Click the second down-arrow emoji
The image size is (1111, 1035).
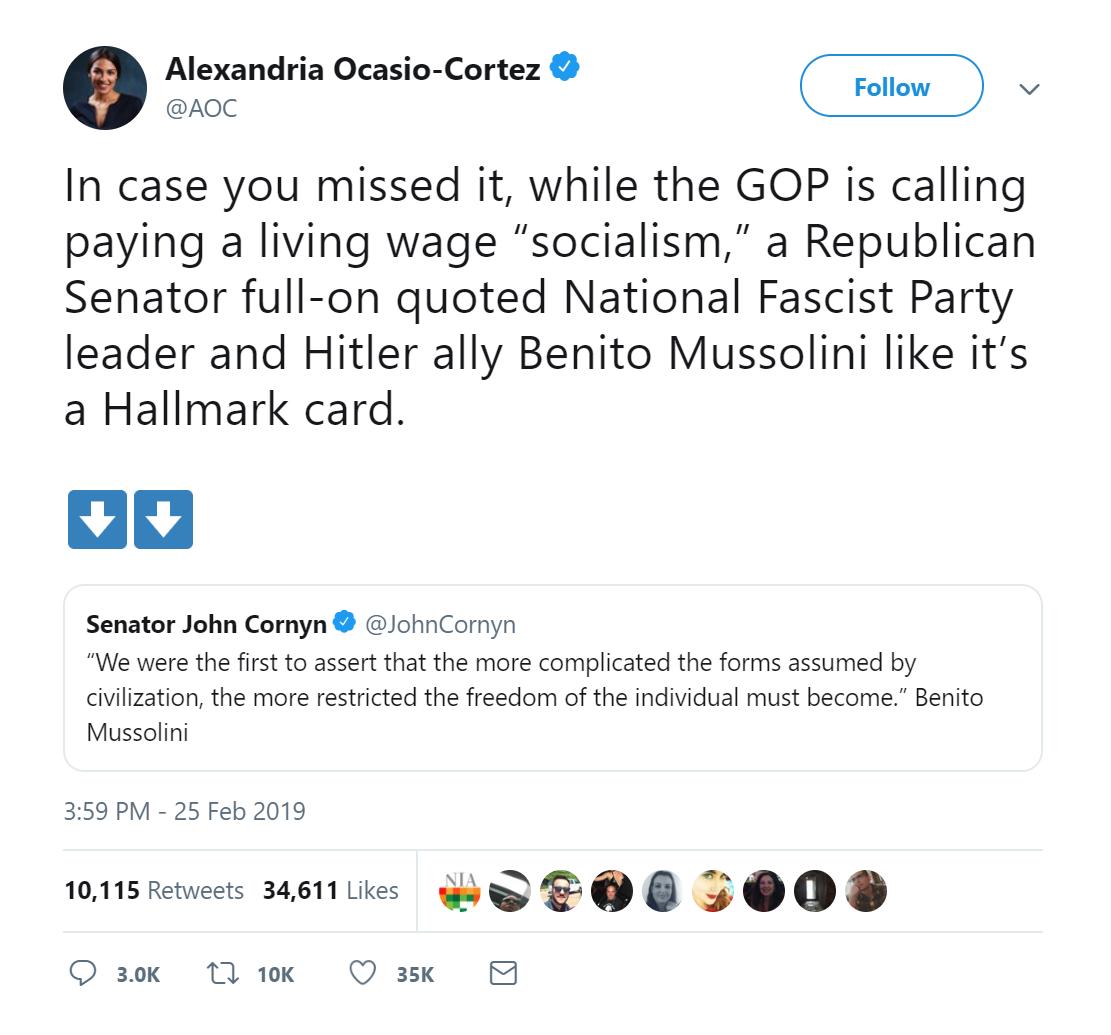coord(163,519)
